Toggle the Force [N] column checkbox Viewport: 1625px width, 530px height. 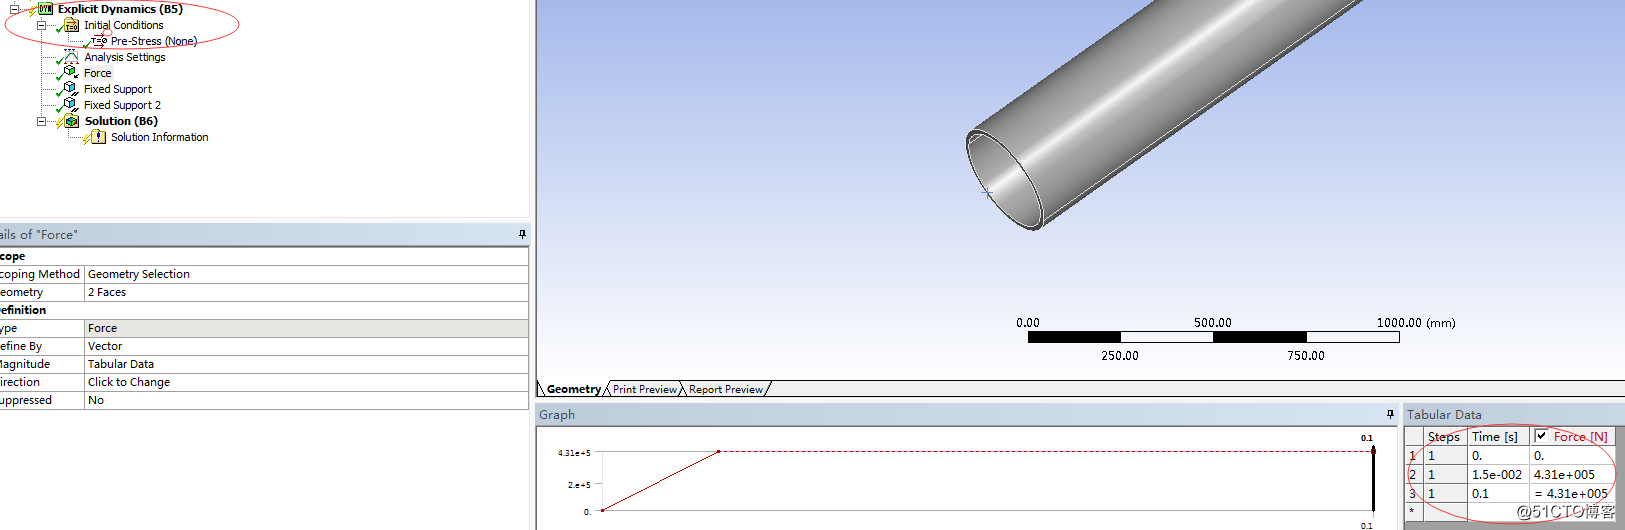(x=1541, y=436)
